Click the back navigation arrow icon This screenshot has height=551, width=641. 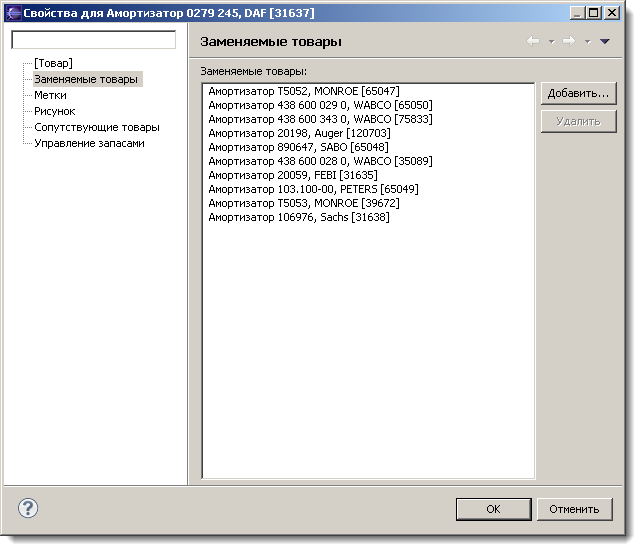pyautogui.click(x=533, y=41)
